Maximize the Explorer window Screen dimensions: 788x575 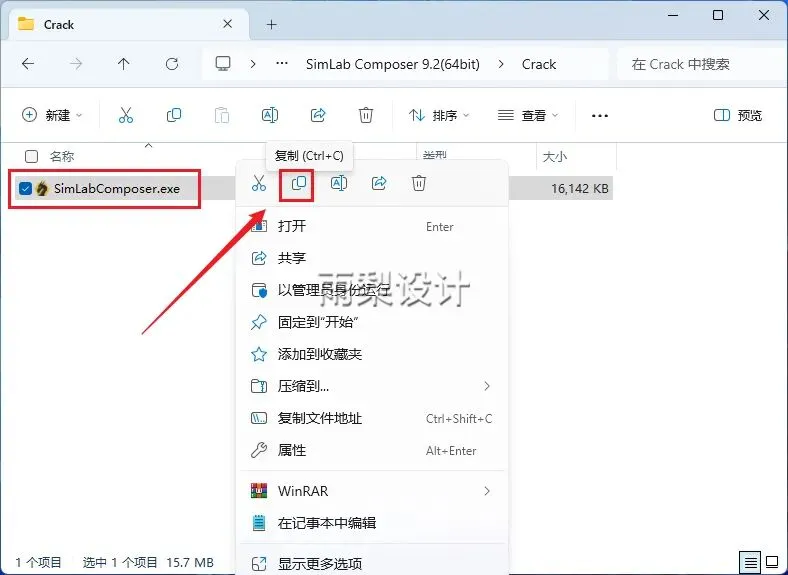(x=718, y=15)
